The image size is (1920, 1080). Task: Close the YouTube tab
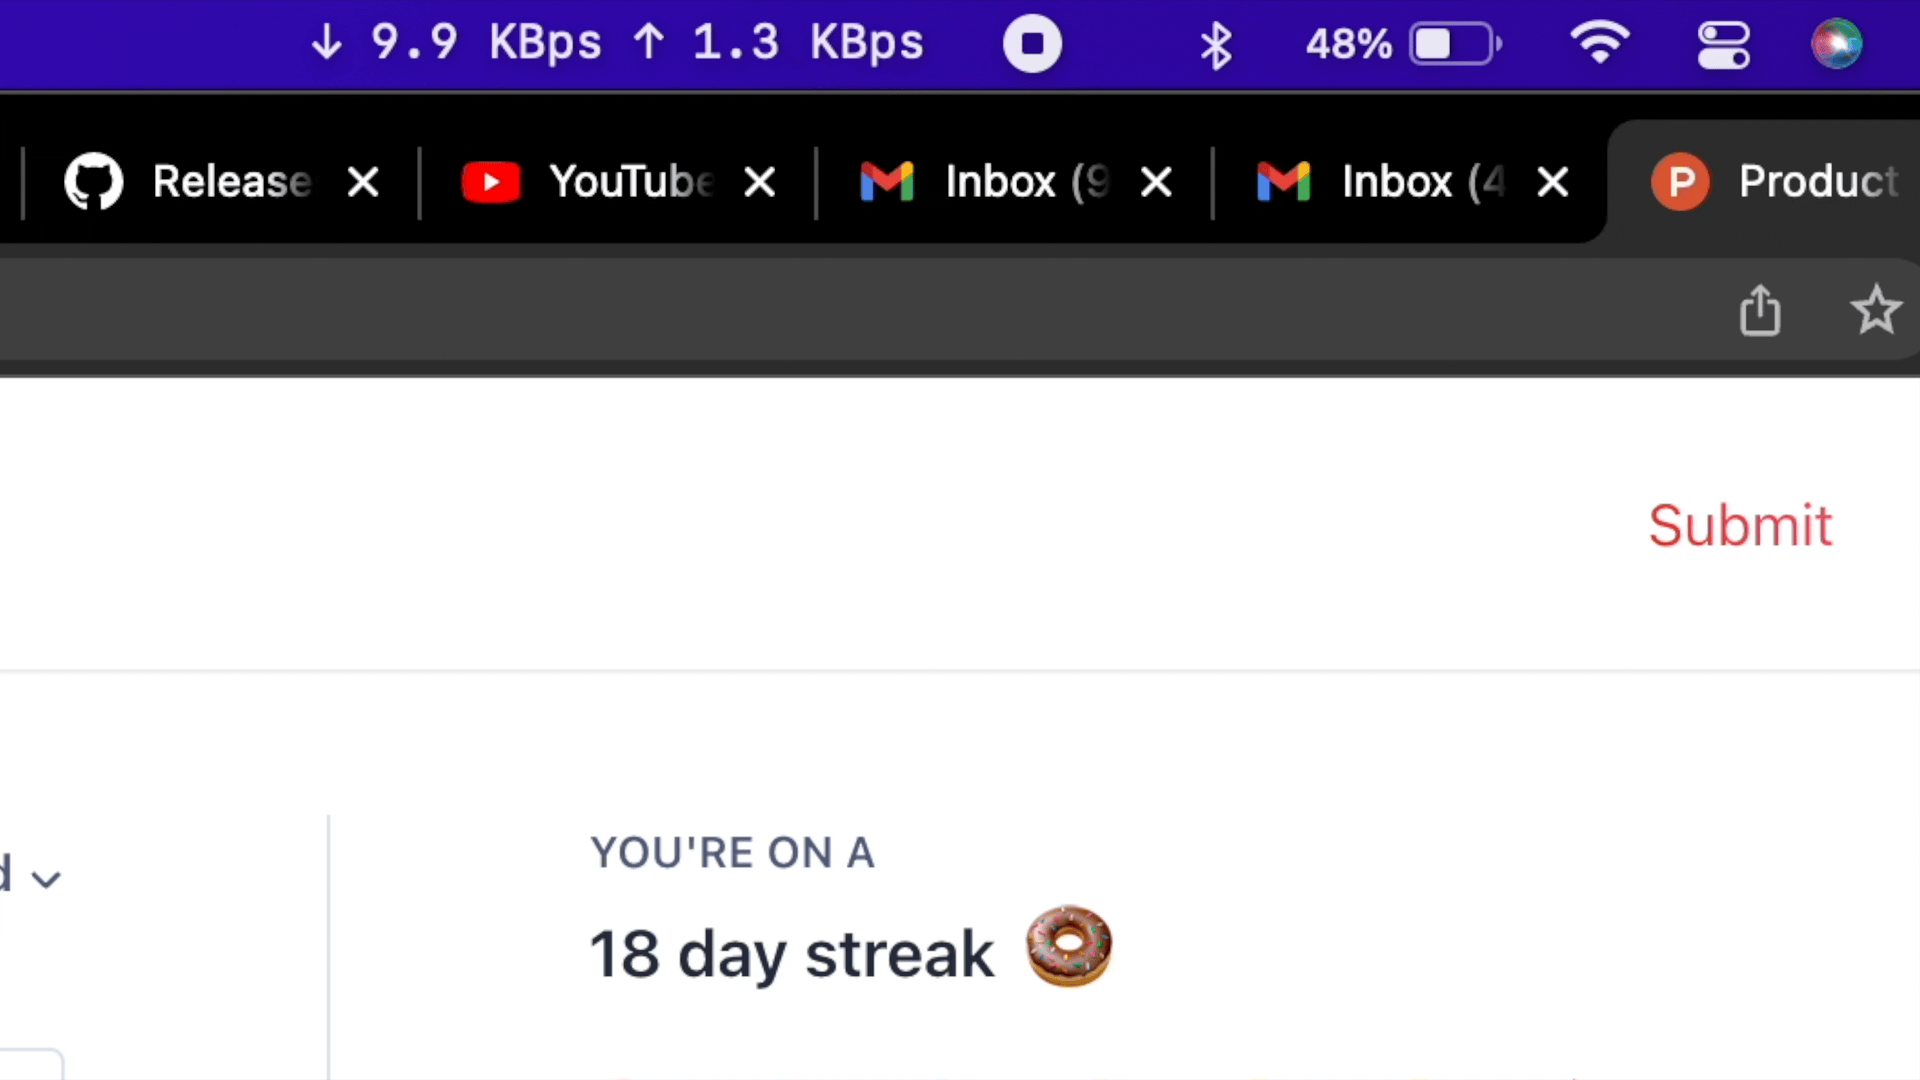(x=760, y=182)
